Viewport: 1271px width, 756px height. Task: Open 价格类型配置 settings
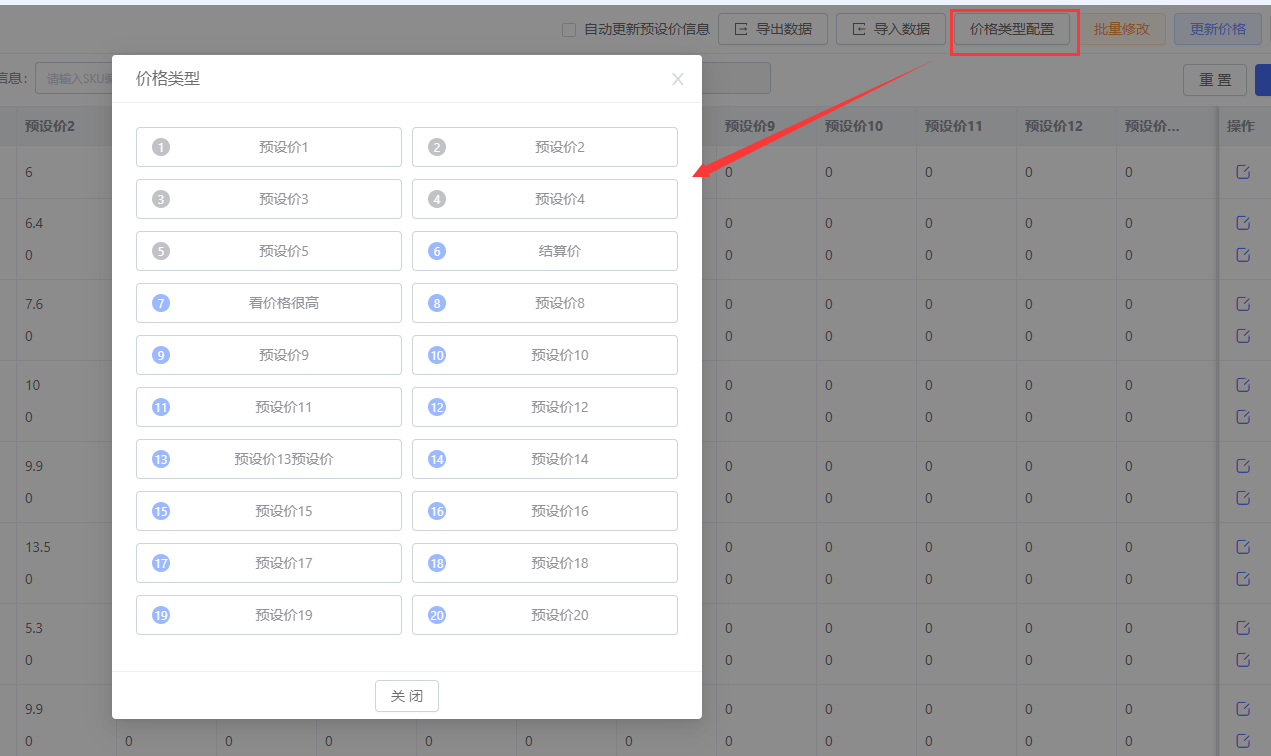coord(1012,29)
